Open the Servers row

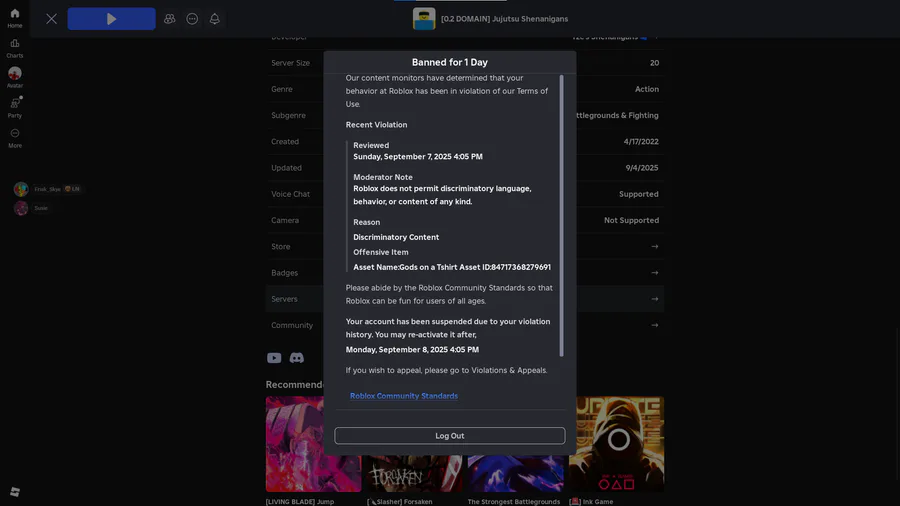465,299
